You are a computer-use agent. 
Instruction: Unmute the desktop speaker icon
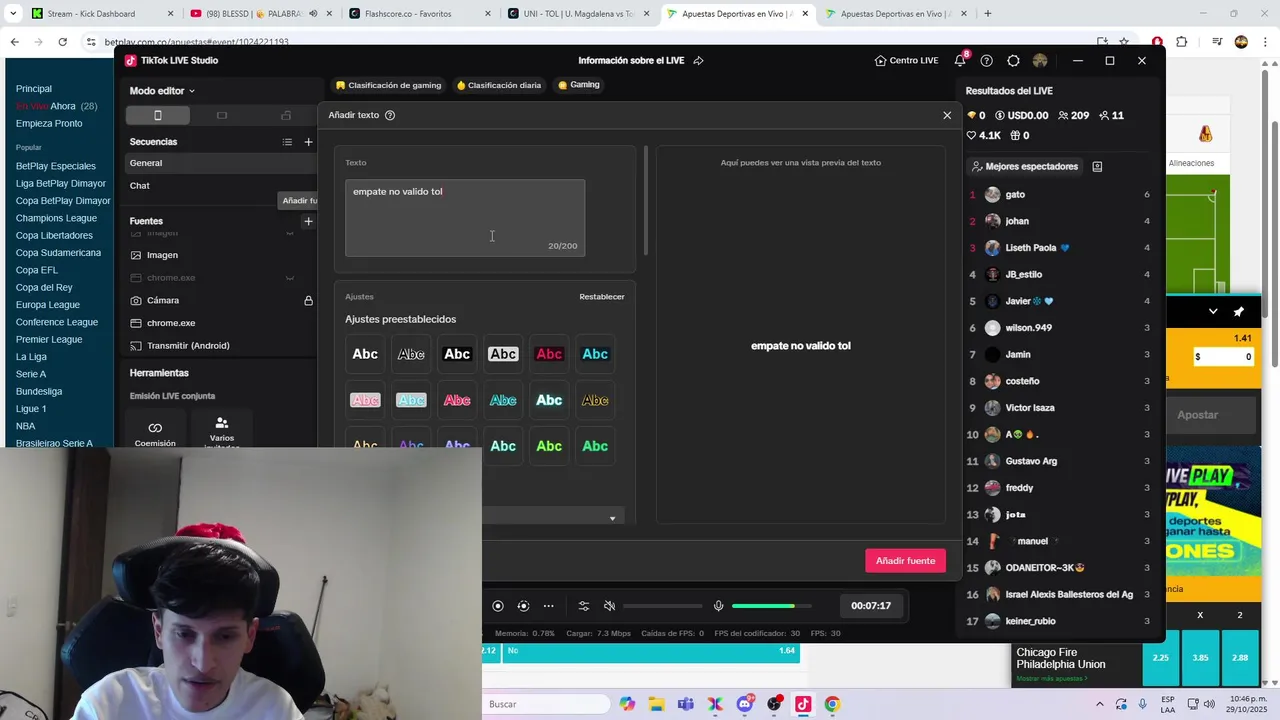tap(610, 606)
